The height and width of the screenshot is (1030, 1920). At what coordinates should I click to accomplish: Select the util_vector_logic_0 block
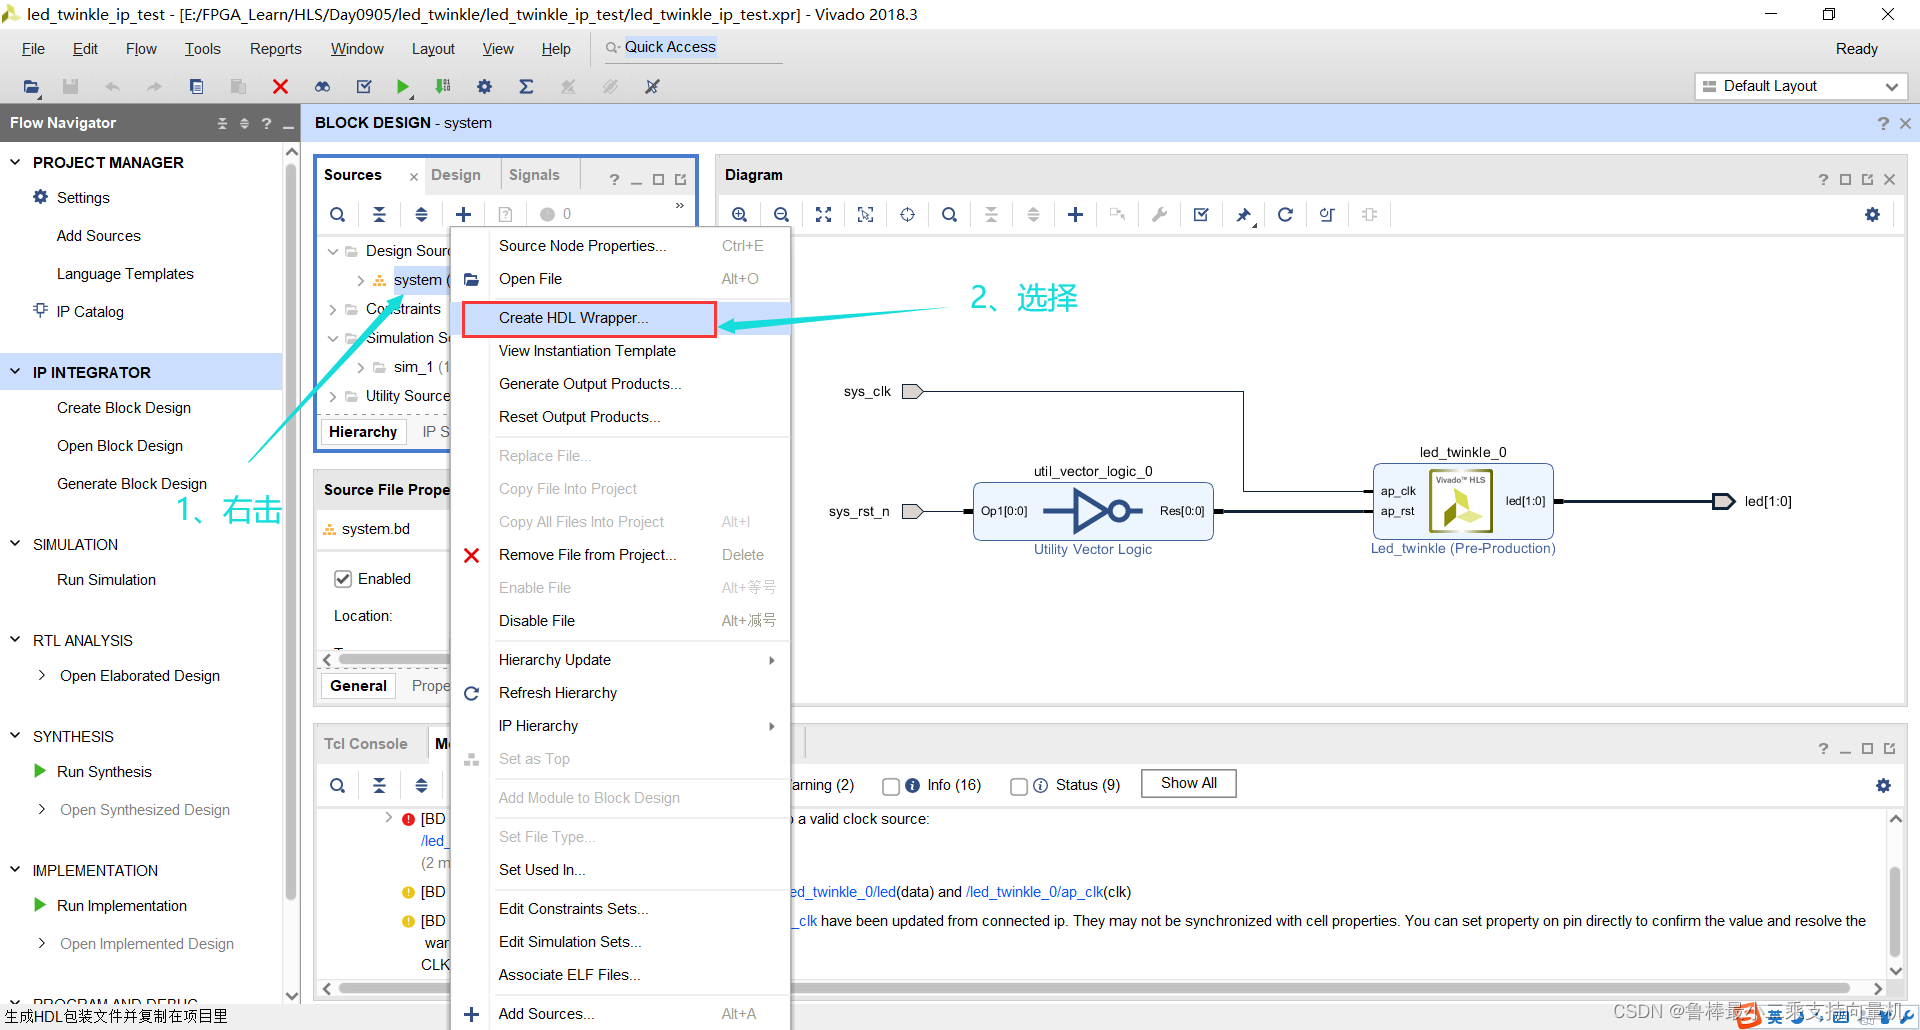point(1093,511)
